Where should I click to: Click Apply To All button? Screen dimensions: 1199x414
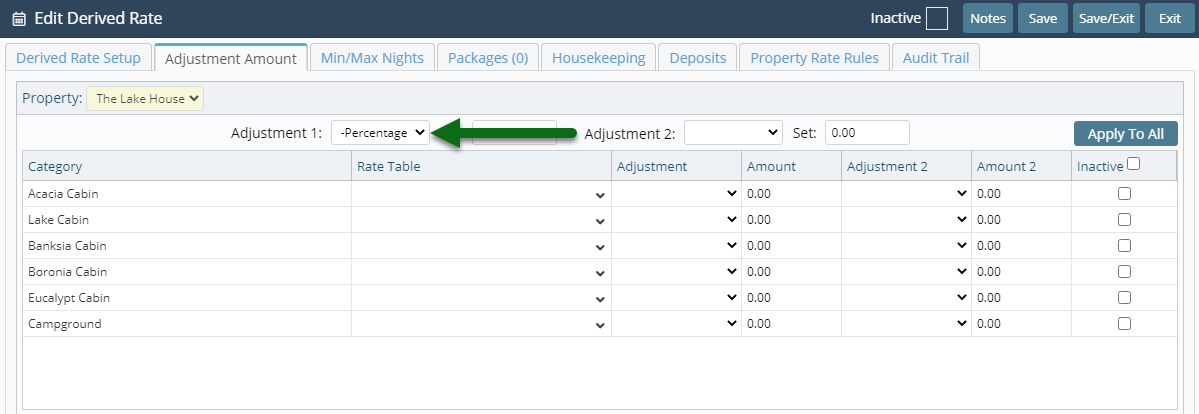[1126, 134]
